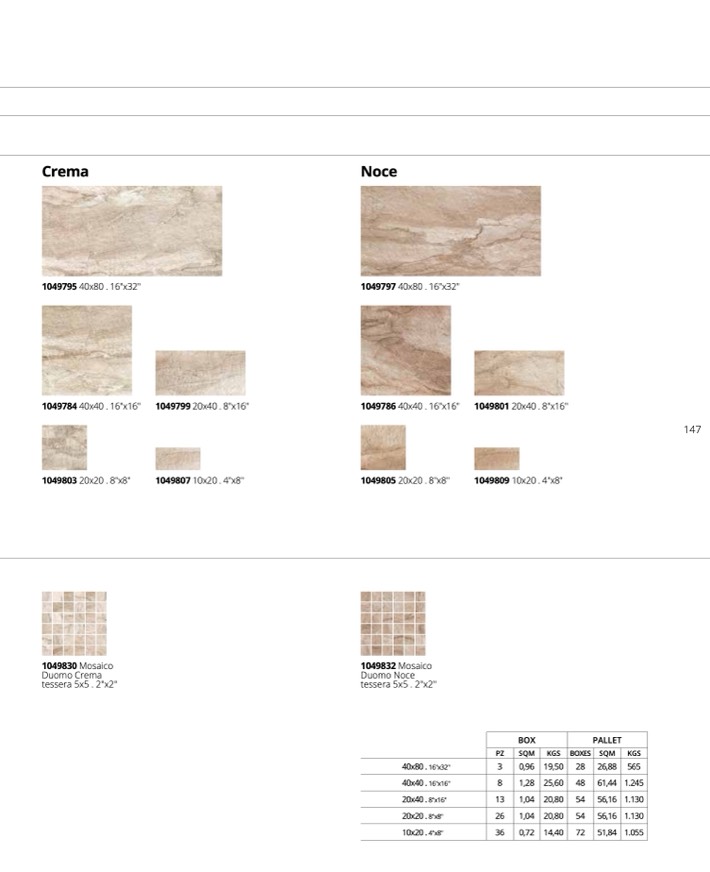This screenshot has height=872, width=710.
Task: Select the Crema 20x40 tile swatch 1049799
Action: pos(200,372)
